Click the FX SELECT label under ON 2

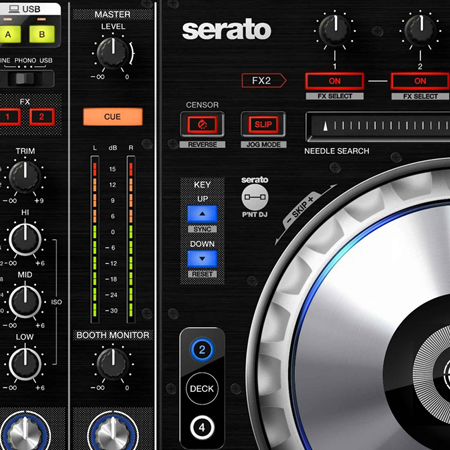coord(420,96)
